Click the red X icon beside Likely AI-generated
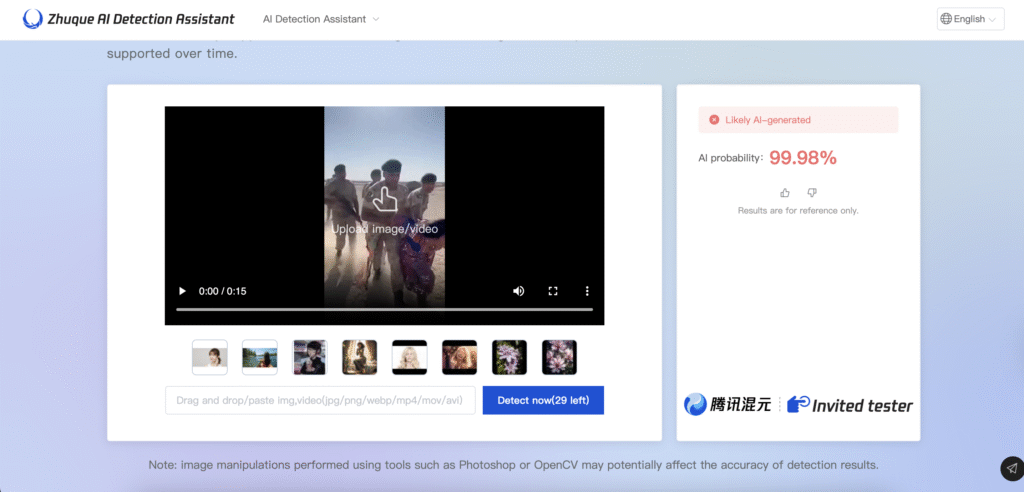This screenshot has height=492, width=1024. tap(714, 120)
